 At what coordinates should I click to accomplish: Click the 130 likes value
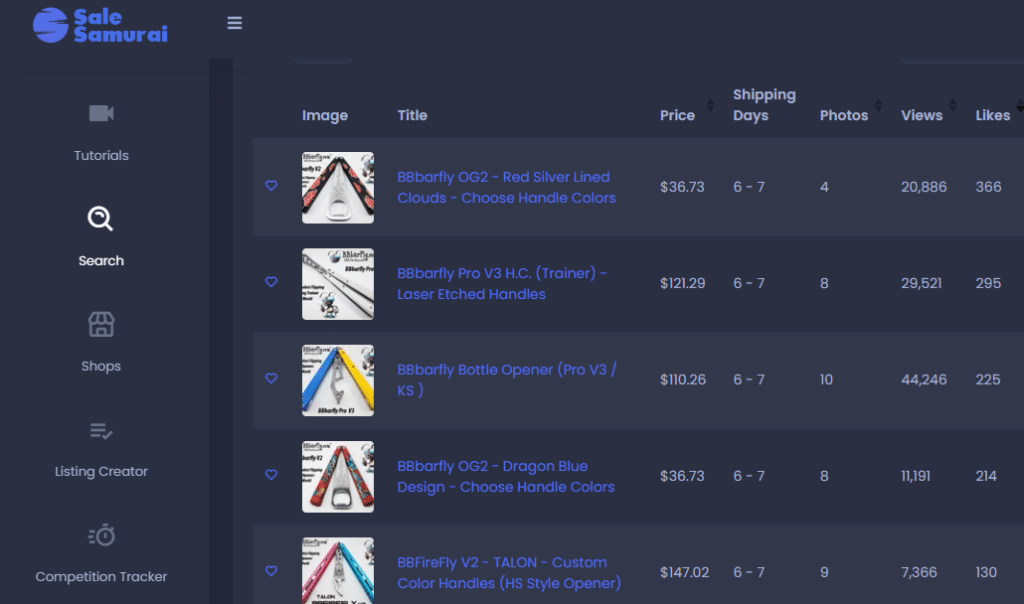coord(986,573)
